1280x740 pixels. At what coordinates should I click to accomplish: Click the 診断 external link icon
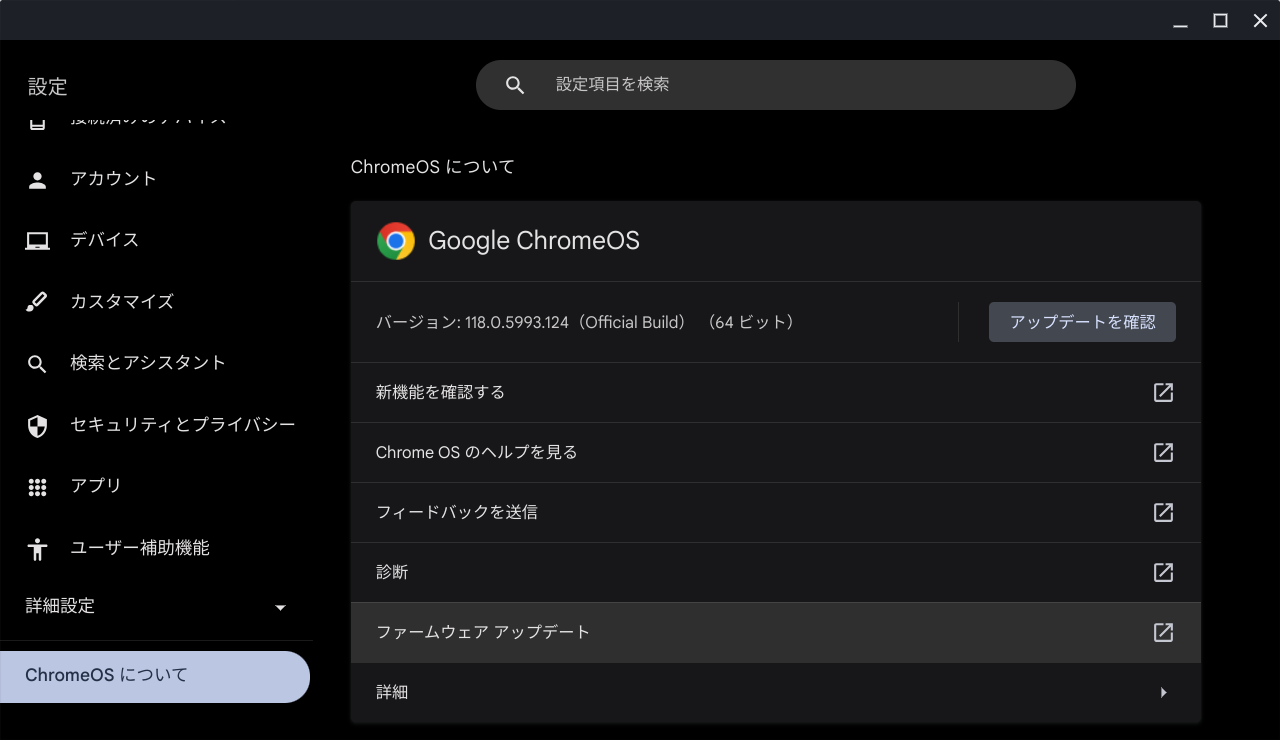point(1163,572)
